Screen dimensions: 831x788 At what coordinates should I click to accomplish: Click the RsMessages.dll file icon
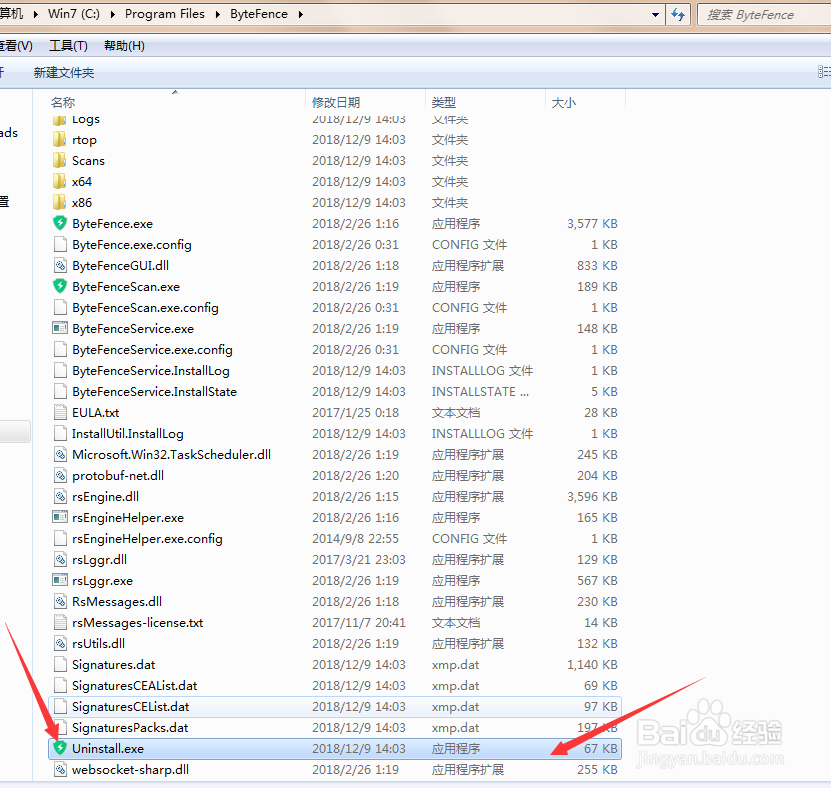point(60,601)
